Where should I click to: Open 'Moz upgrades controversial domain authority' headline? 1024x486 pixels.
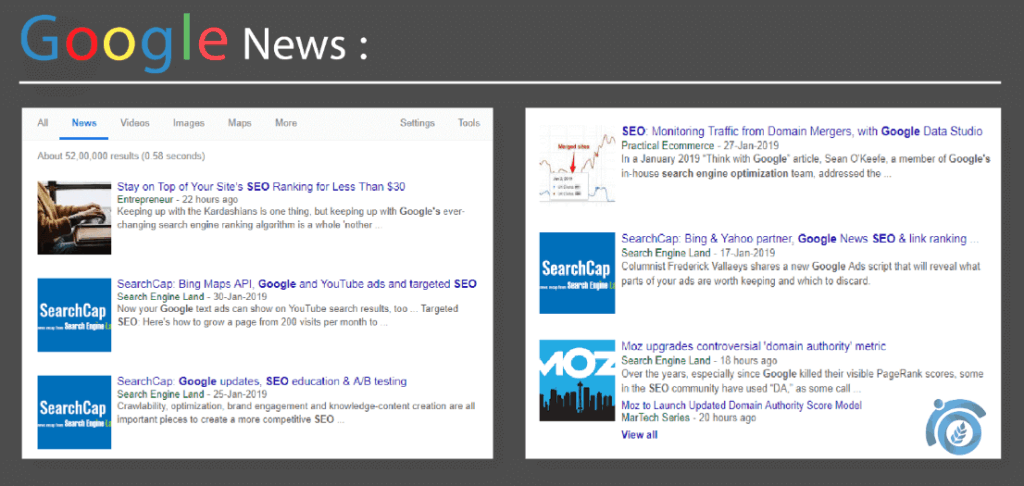coord(753,346)
